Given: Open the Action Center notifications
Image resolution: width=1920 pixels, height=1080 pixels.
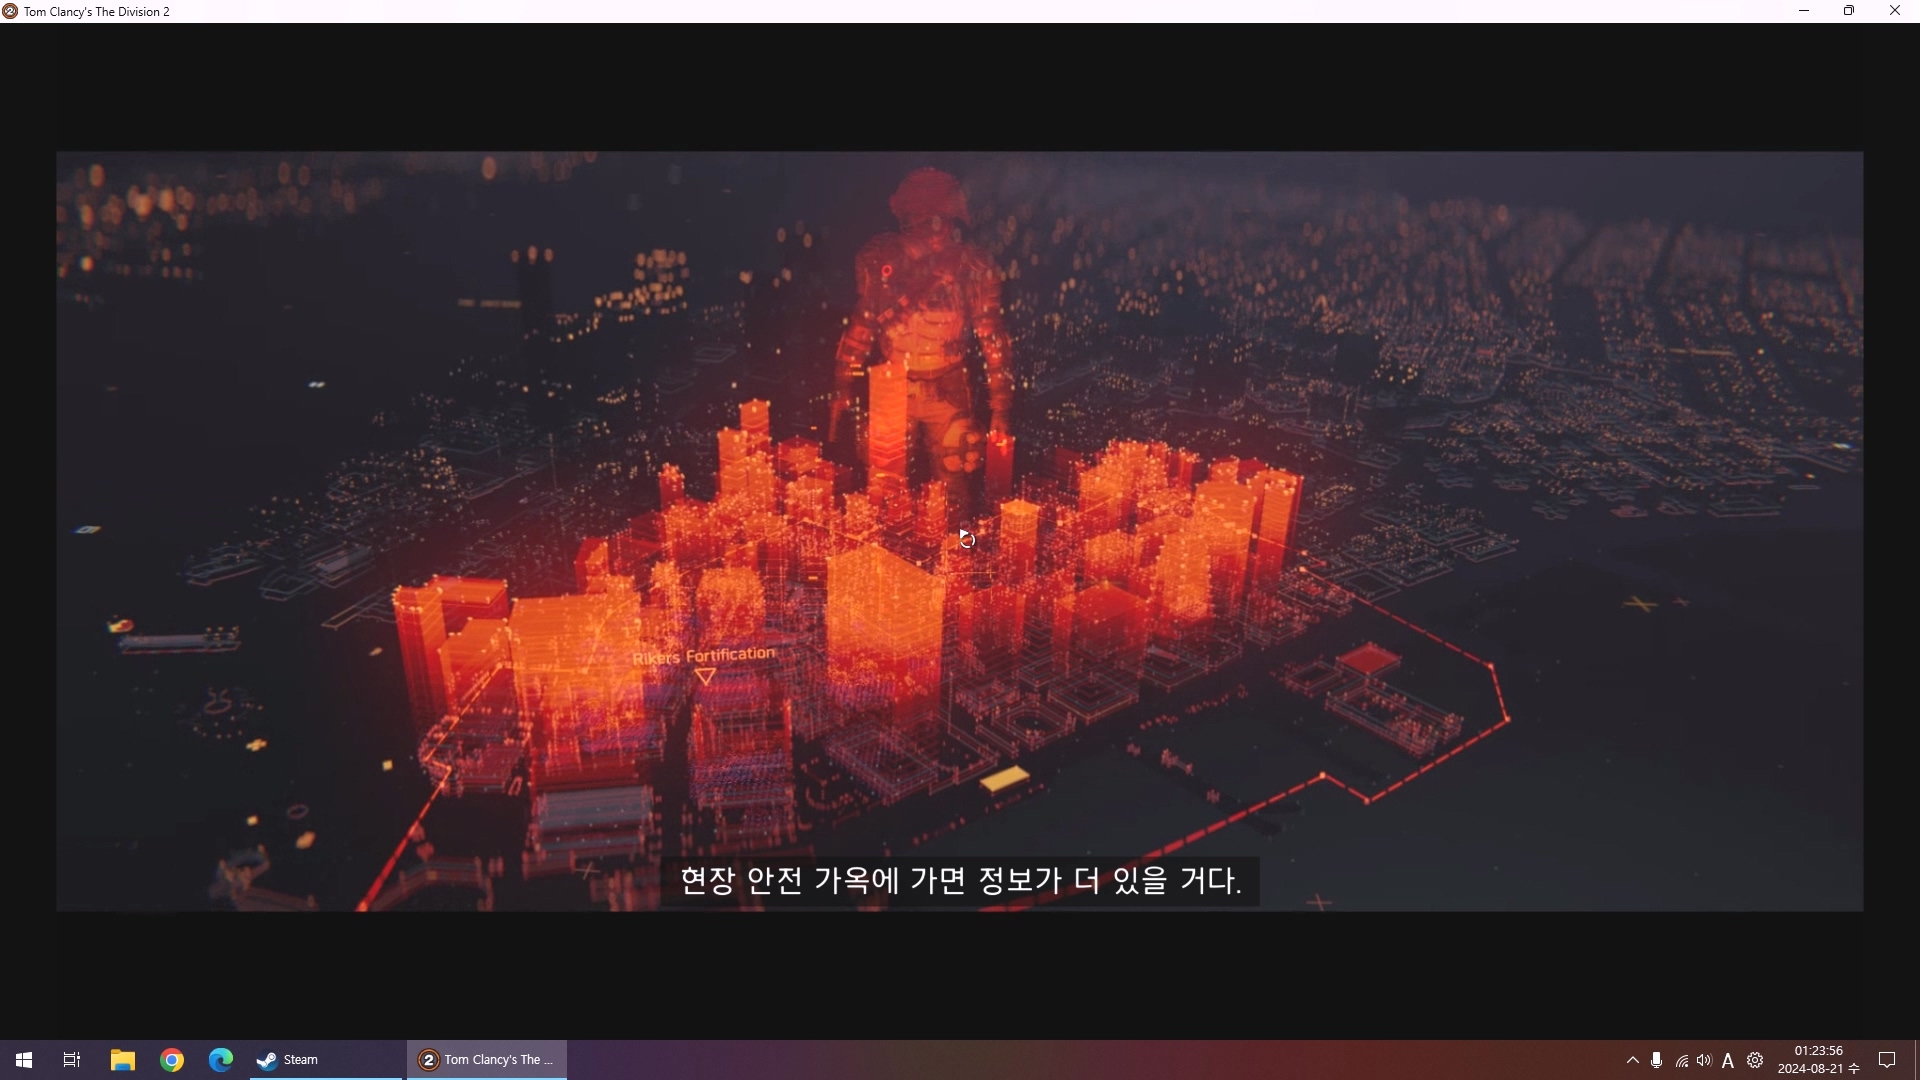Looking at the screenshot, I should coord(1887,1060).
